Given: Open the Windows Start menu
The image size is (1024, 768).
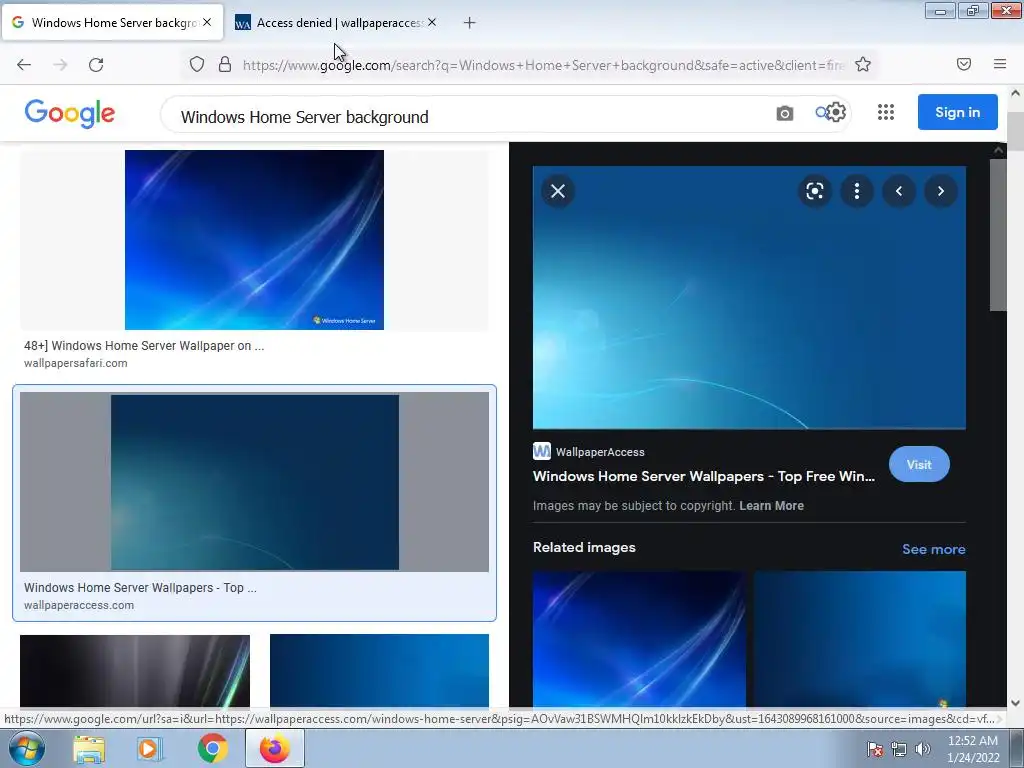Looking at the screenshot, I should tap(27, 748).
